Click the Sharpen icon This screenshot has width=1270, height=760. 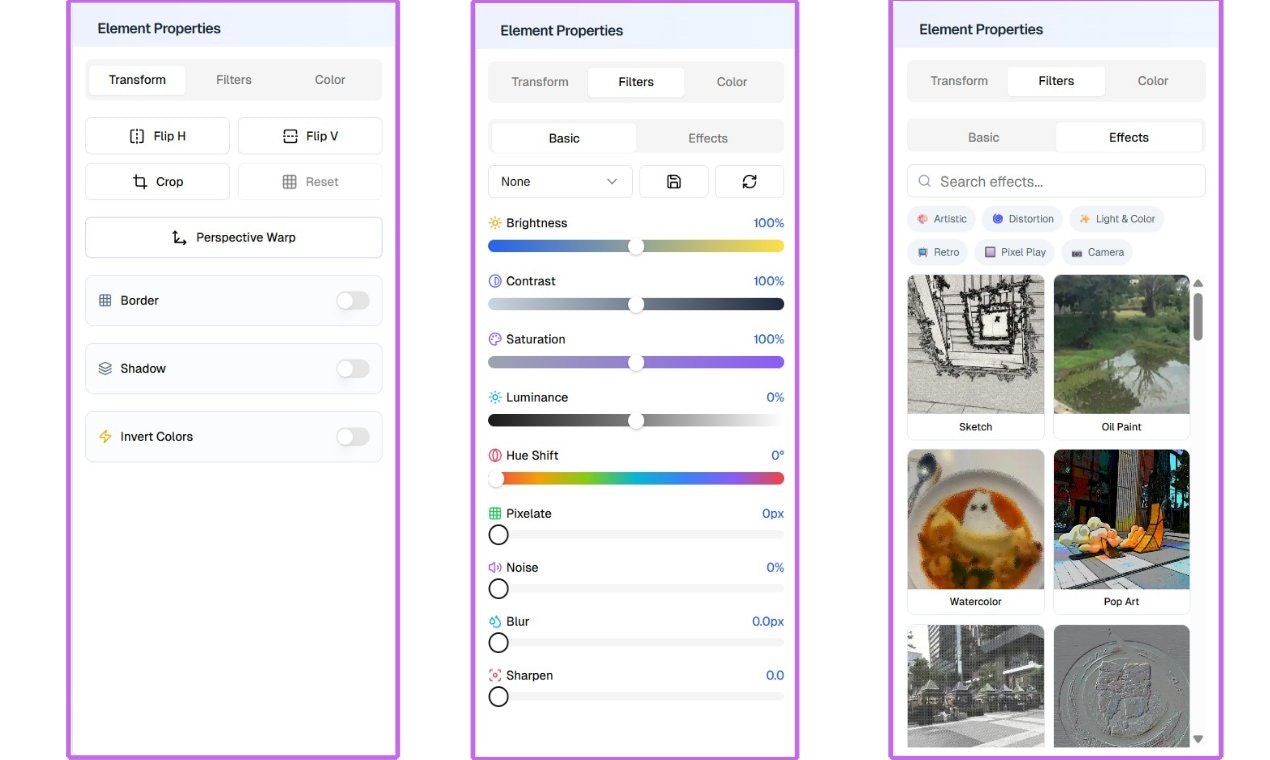[x=494, y=675]
